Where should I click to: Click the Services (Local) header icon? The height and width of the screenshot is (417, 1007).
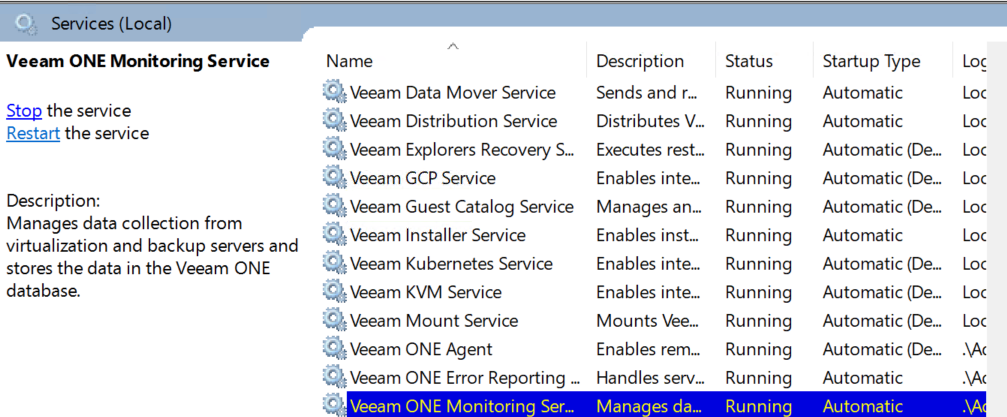pos(26,24)
